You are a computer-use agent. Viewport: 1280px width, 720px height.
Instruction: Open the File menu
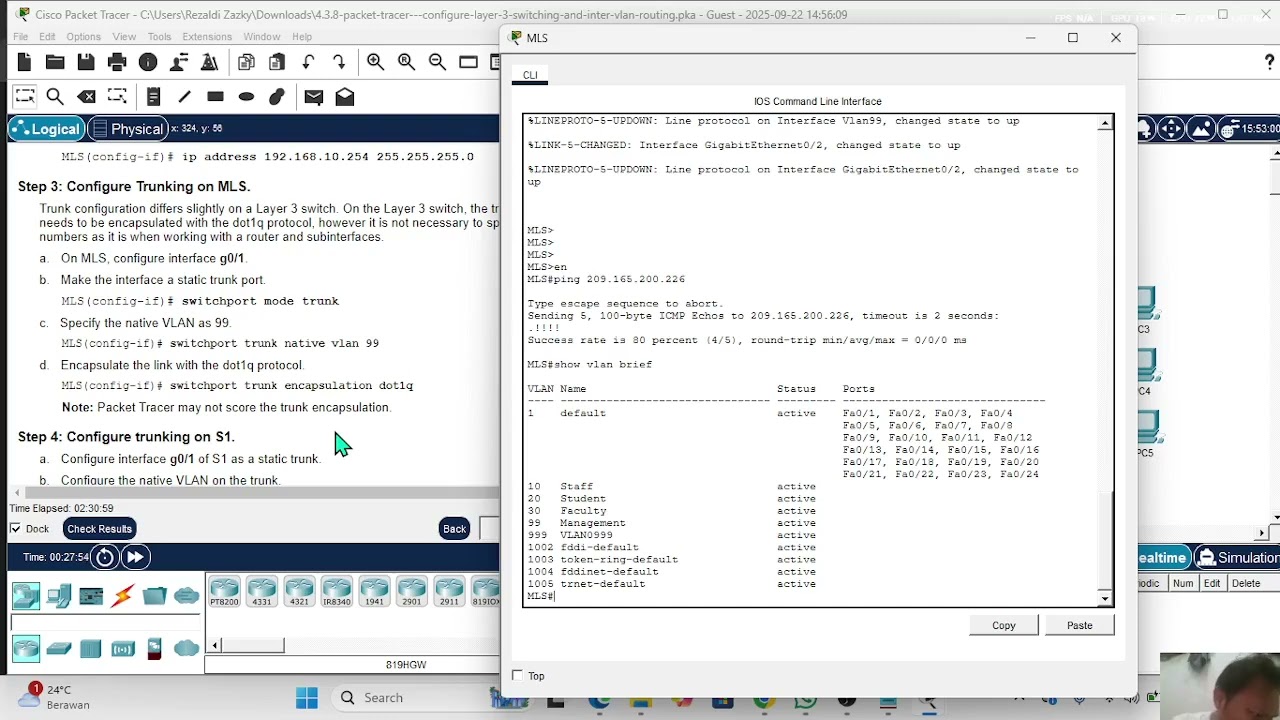(x=20, y=37)
